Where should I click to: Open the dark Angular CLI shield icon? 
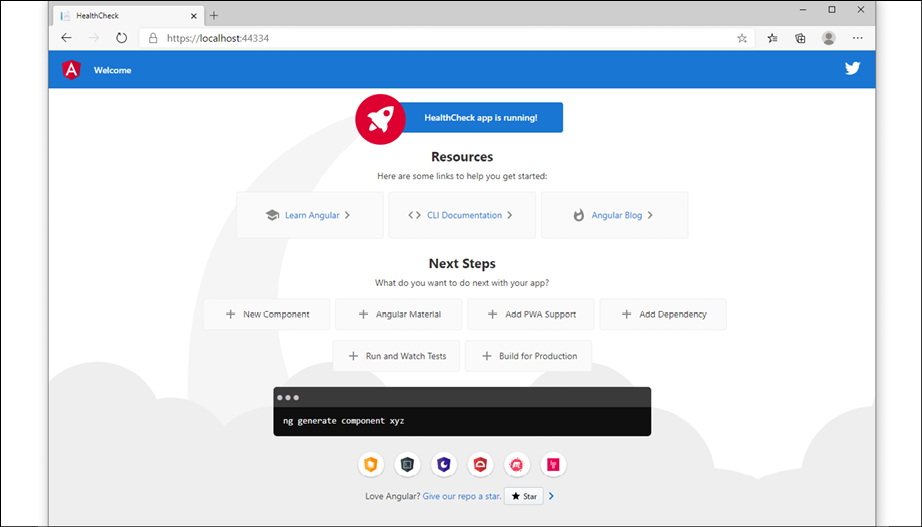[407, 465]
